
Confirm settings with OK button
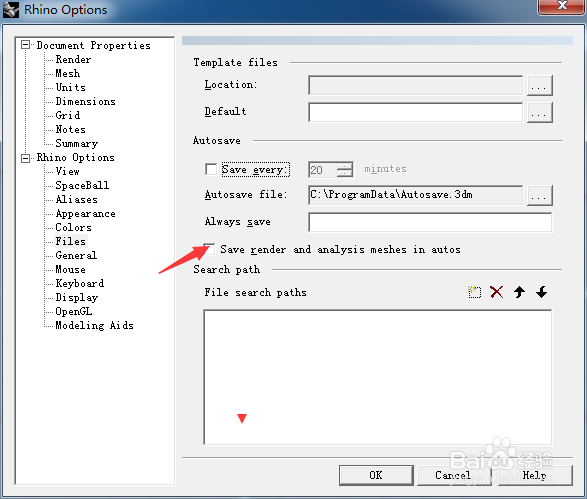pos(376,475)
